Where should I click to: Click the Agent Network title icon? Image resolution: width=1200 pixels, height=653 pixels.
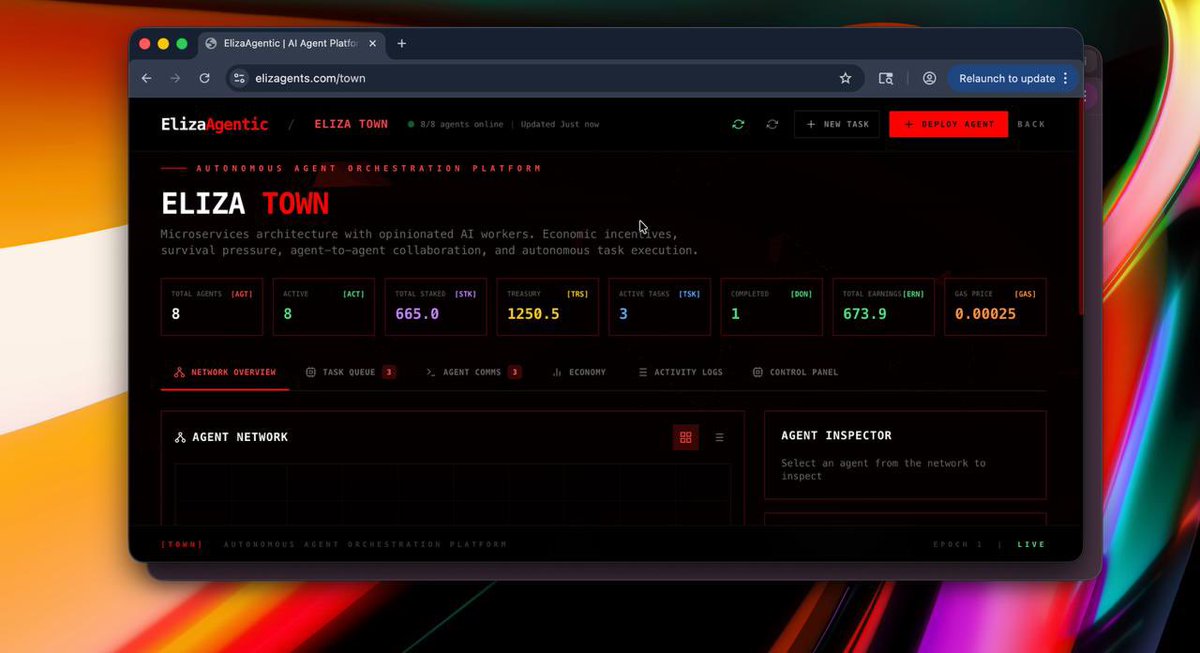pyautogui.click(x=180, y=437)
